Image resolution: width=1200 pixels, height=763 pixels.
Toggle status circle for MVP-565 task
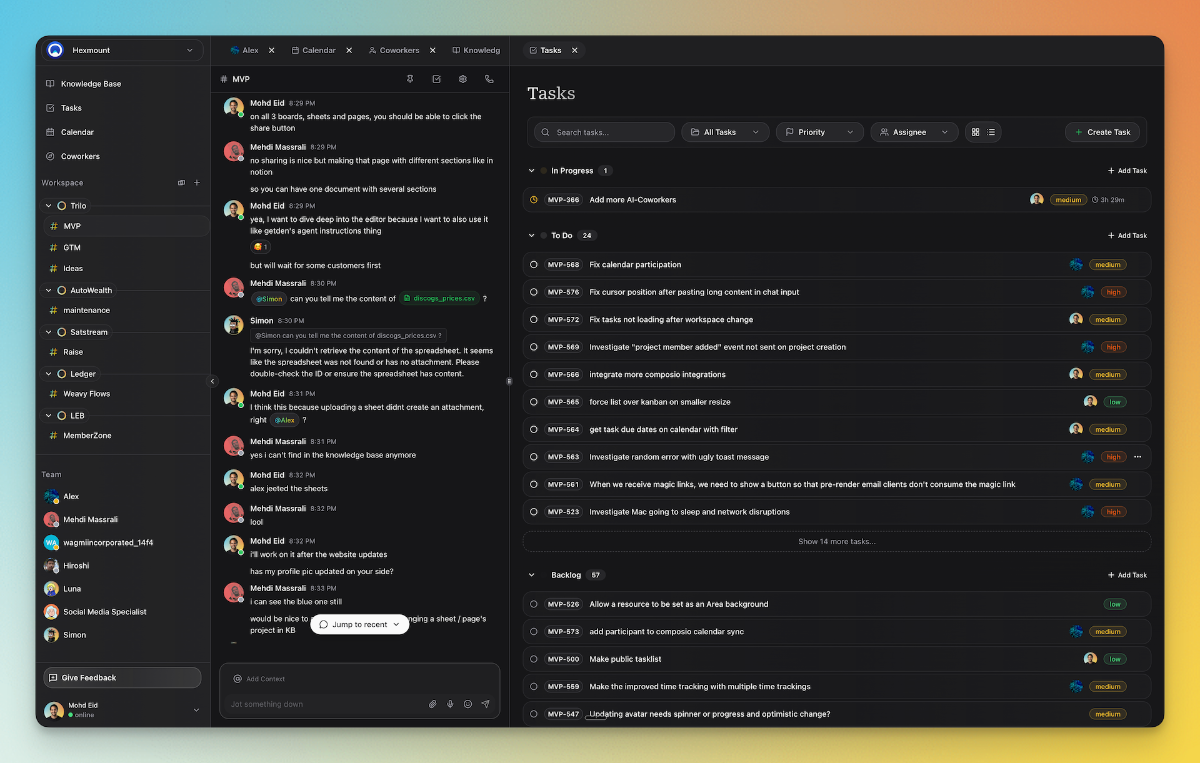(534, 402)
